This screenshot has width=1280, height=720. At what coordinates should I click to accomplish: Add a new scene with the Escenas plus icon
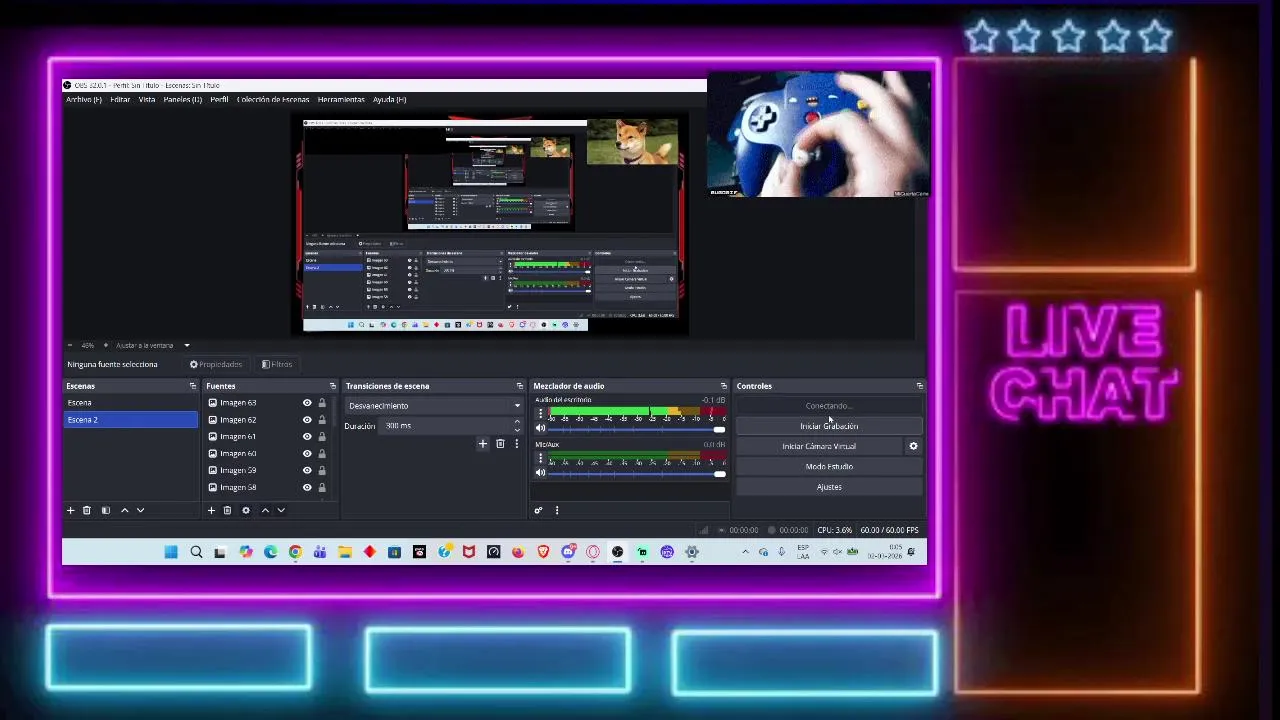click(x=71, y=511)
